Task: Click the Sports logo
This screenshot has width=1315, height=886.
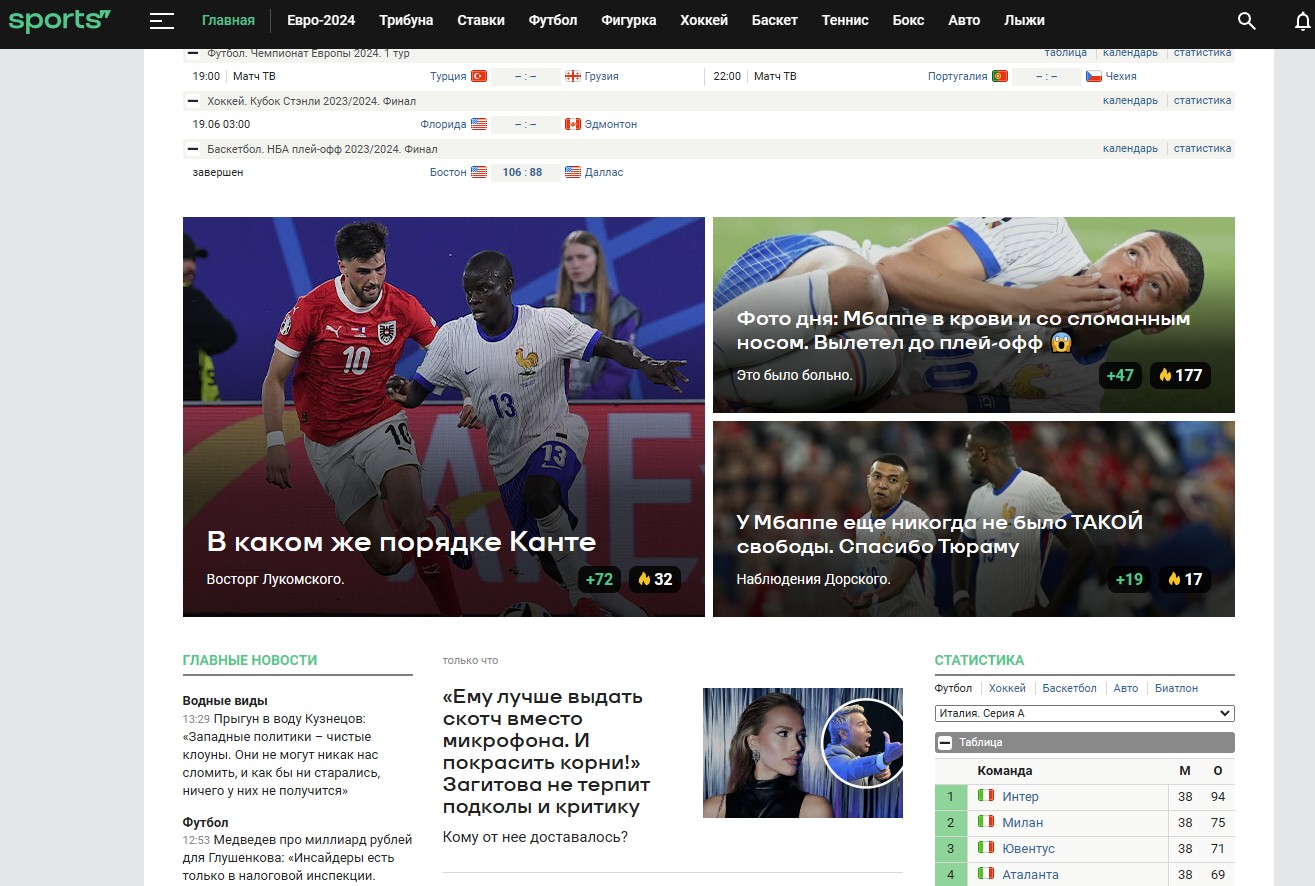Action: coord(59,20)
